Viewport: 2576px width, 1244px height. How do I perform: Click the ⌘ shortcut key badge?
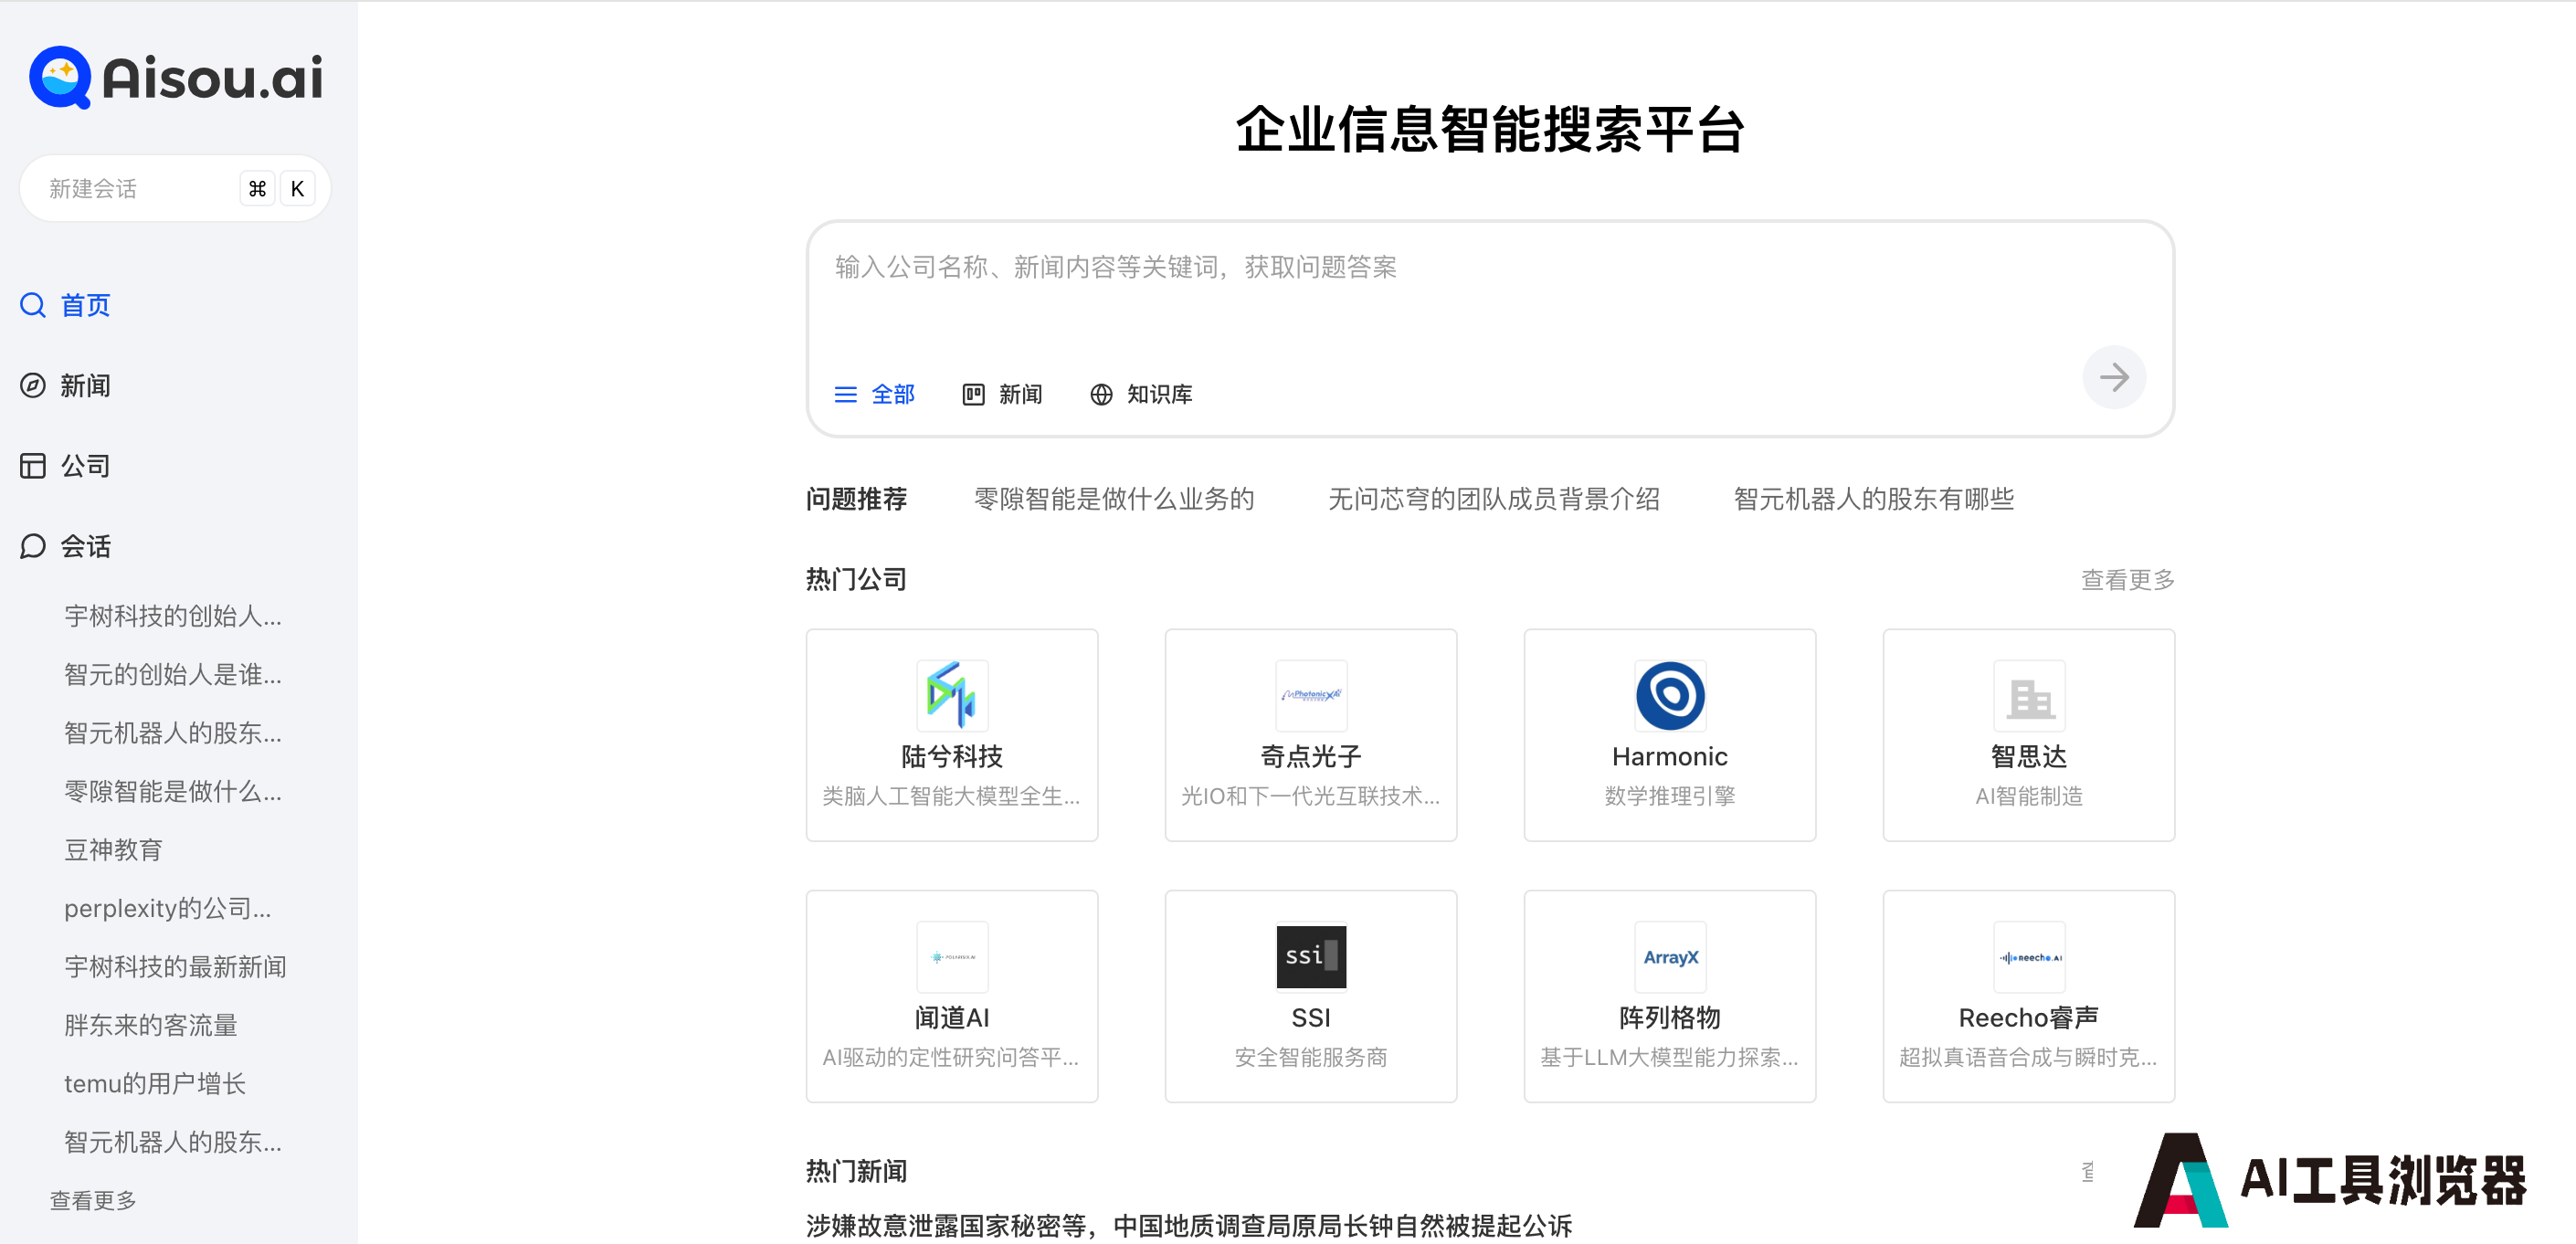(x=257, y=188)
